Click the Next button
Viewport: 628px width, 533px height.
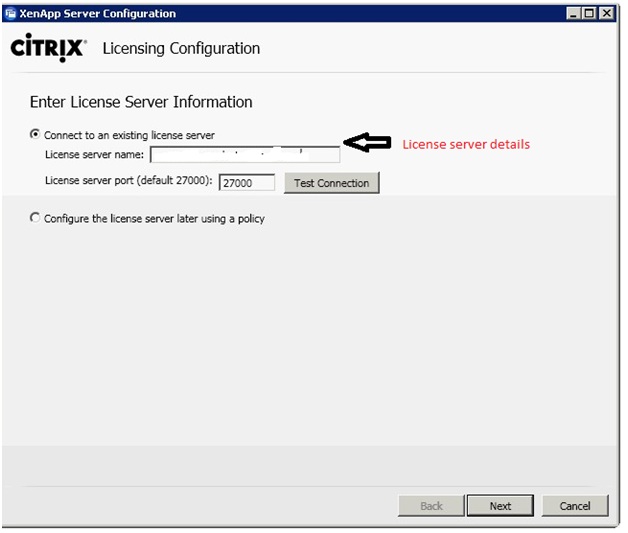point(500,506)
